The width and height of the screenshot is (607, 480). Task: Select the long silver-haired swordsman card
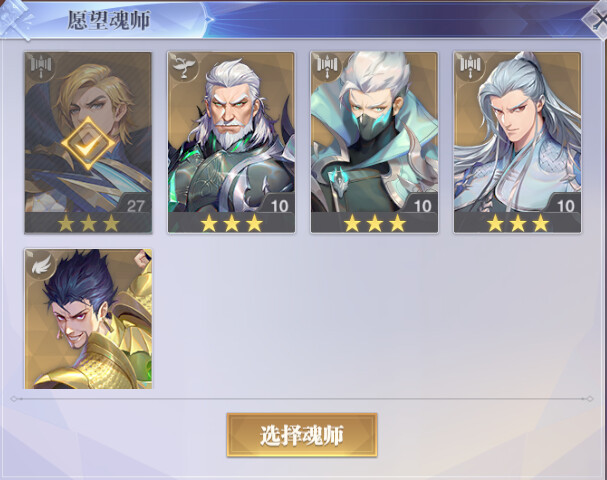518,142
